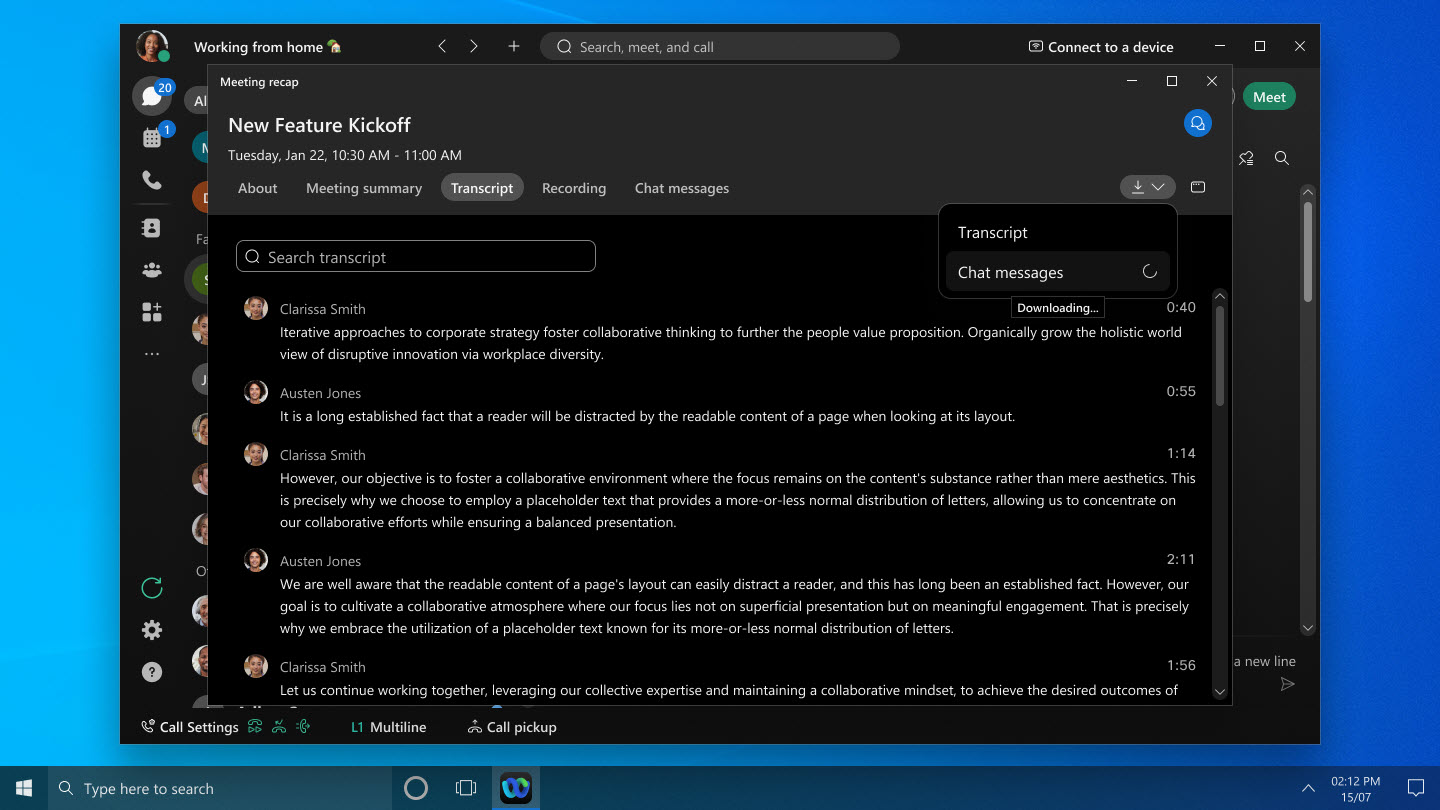Screen dimensions: 1440x810
Task: Click the Call pickup icon in footer
Action: tap(475, 727)
